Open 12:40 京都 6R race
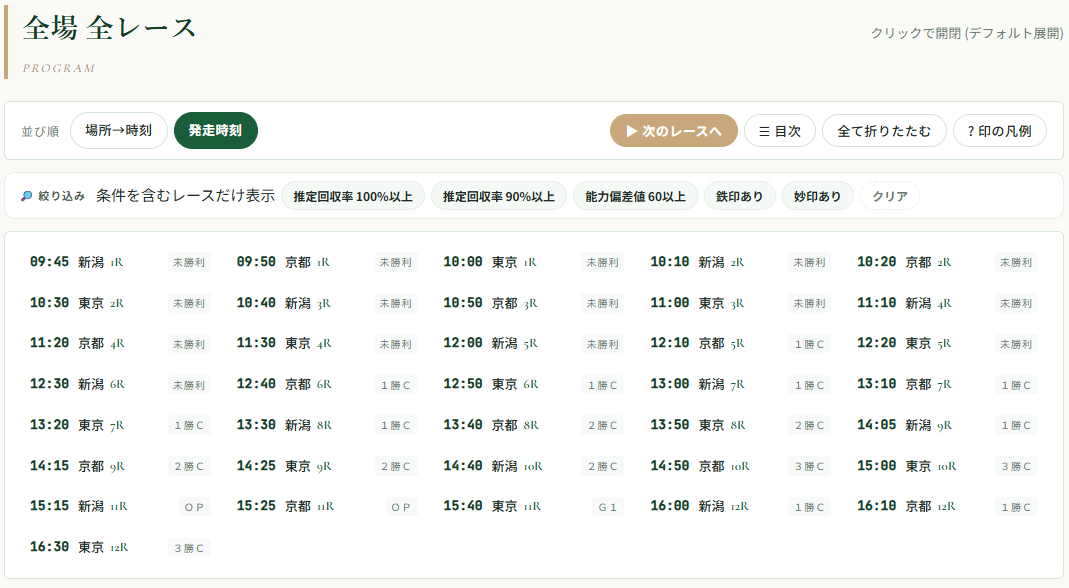 [x=327, y=385]
